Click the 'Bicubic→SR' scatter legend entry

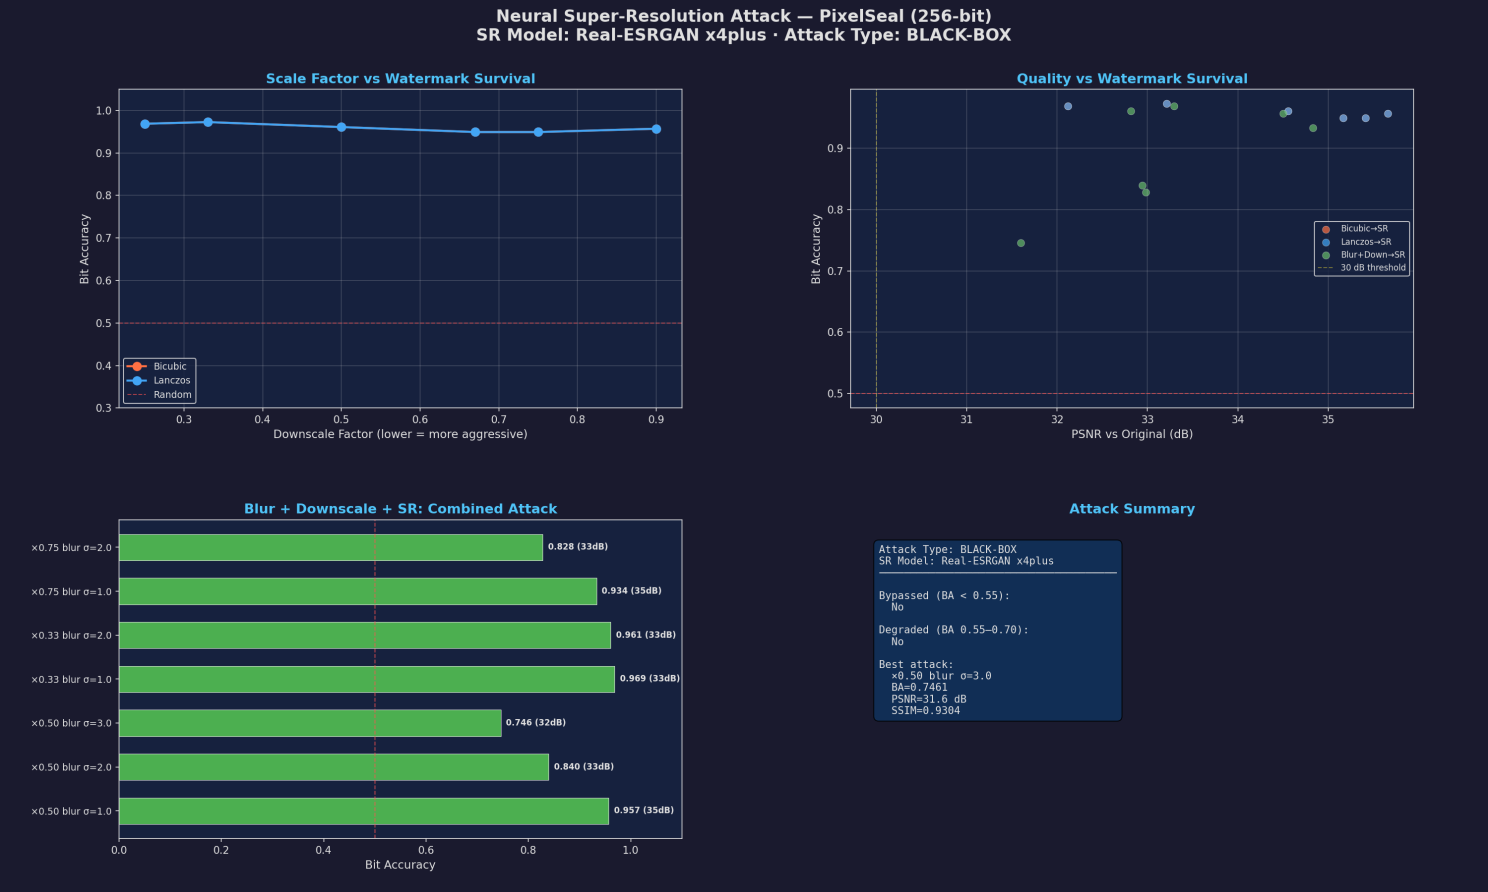coord(1355,229)
